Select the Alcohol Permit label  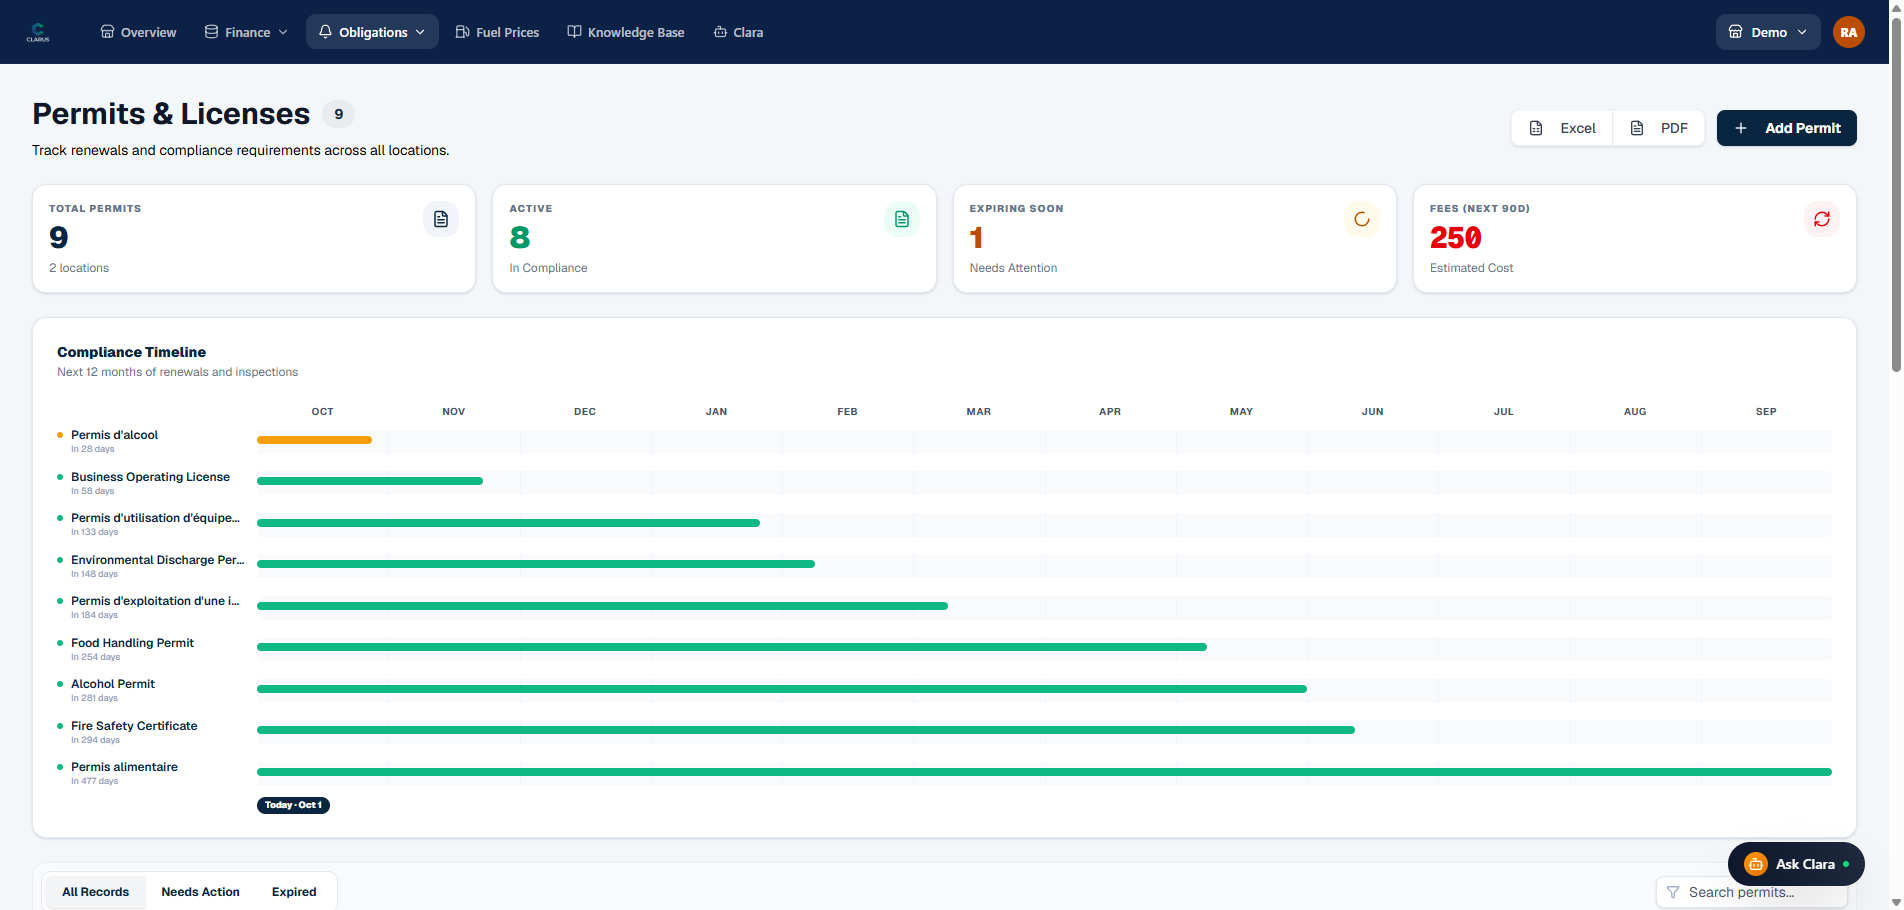[x=113, y=684]
